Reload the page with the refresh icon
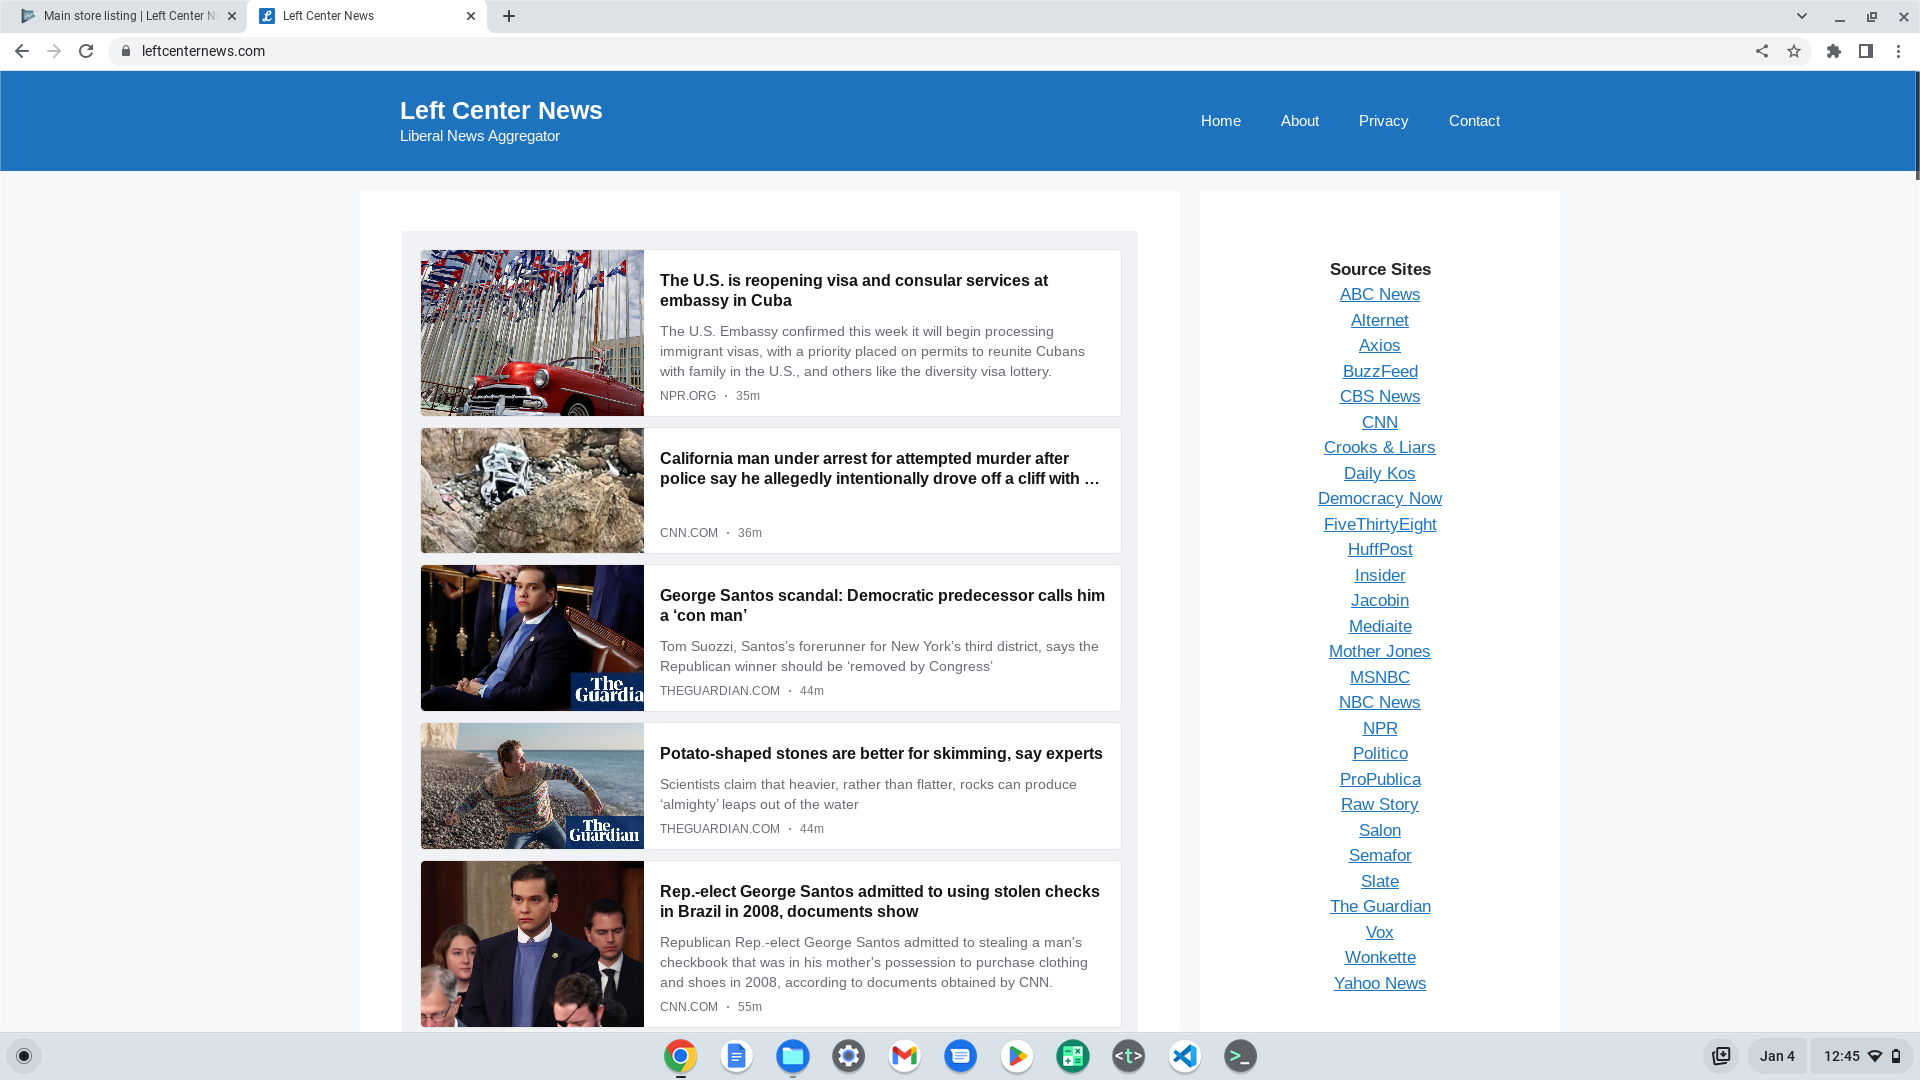Image resolution: width=1920 pixels, height=1080 pixels. [86, 51]
